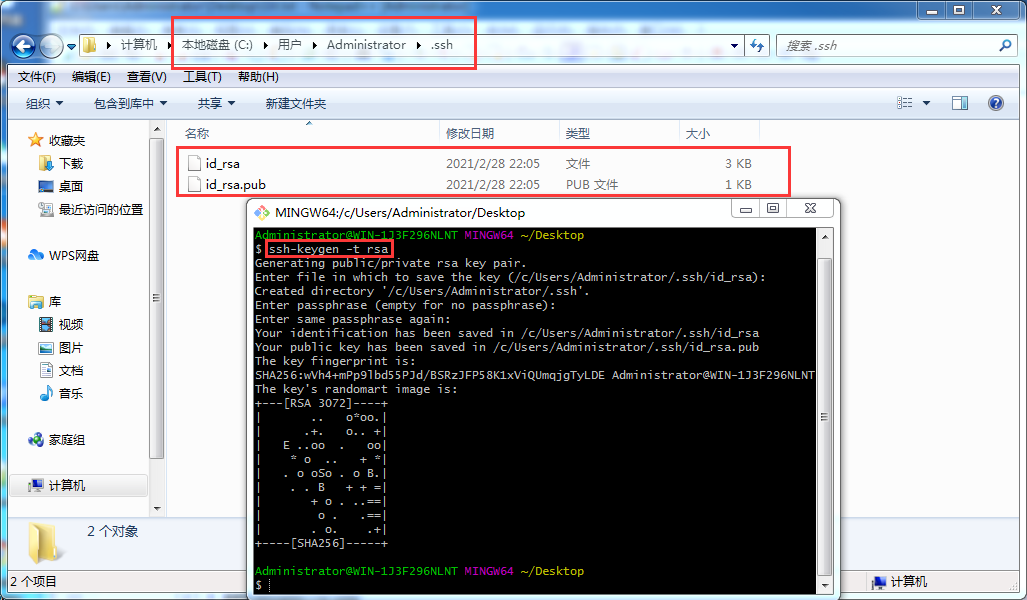This screenshot has height=600, width=1027.
Task: Click the magnifier search icon
Action: pos(1005,45)
